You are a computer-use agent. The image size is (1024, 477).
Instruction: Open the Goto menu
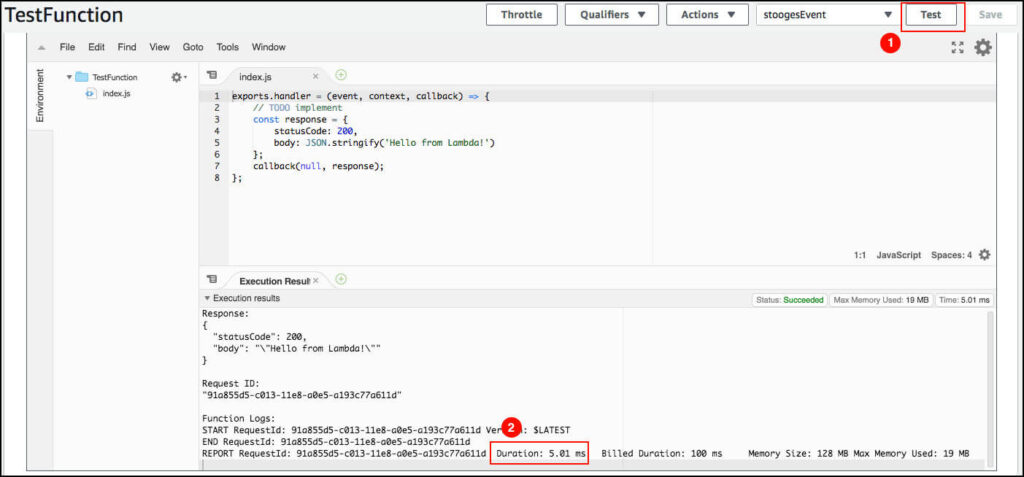(193, 47)
